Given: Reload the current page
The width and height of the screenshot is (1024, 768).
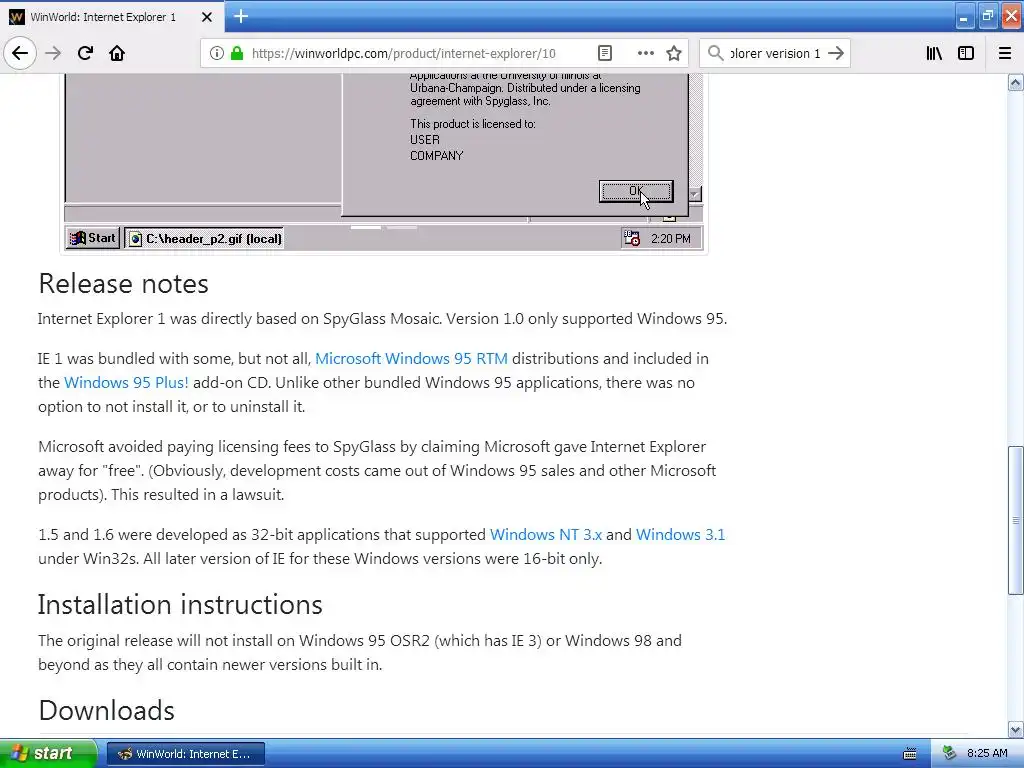Looking at the screenshot, I should click(x=85, y=53).
